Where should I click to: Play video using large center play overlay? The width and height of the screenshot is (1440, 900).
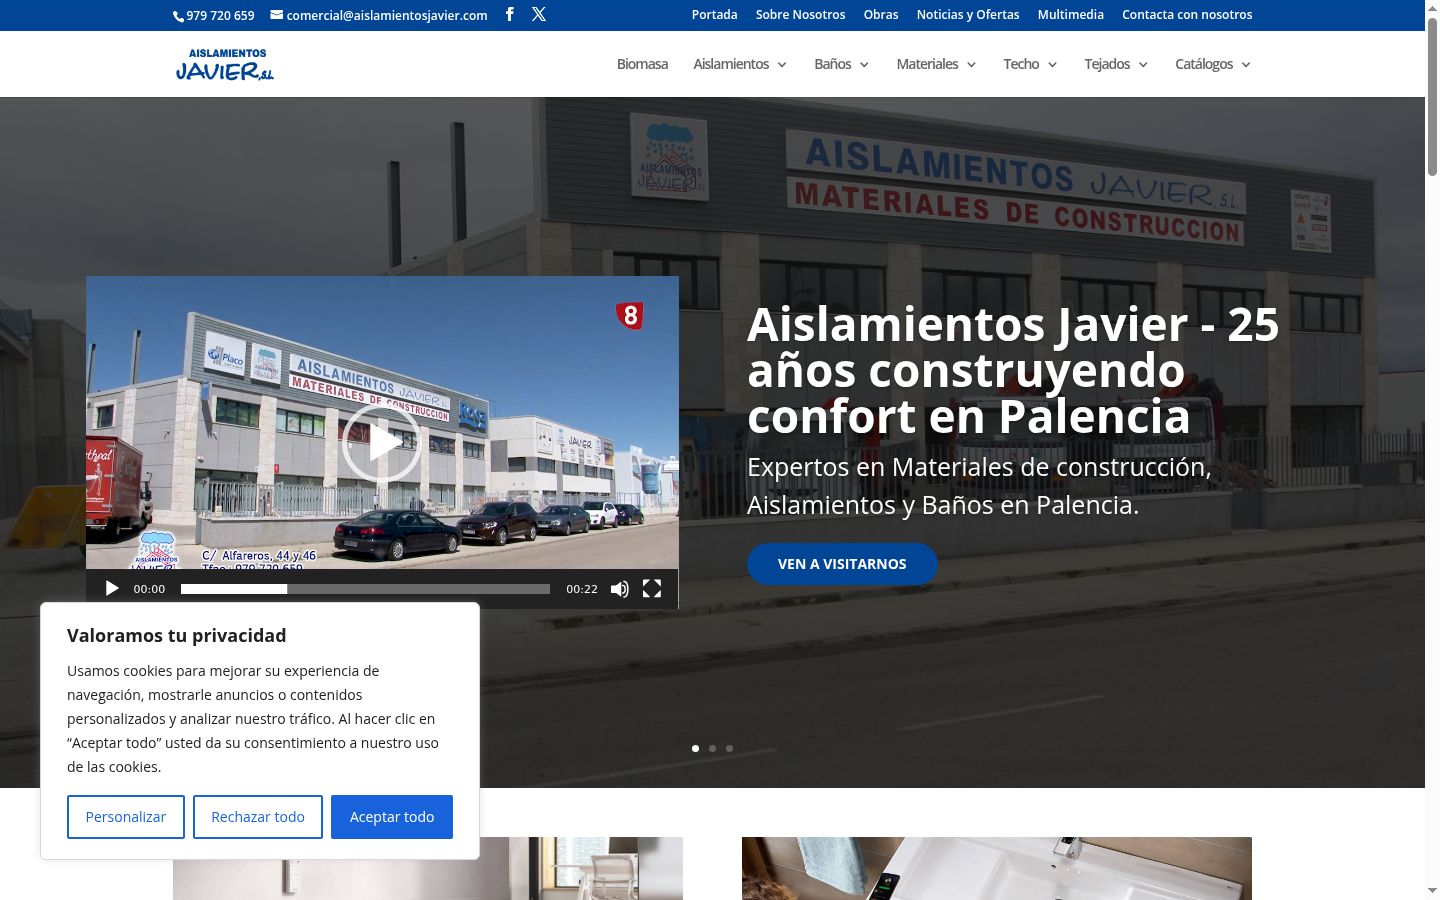click(x=382, y=443)
